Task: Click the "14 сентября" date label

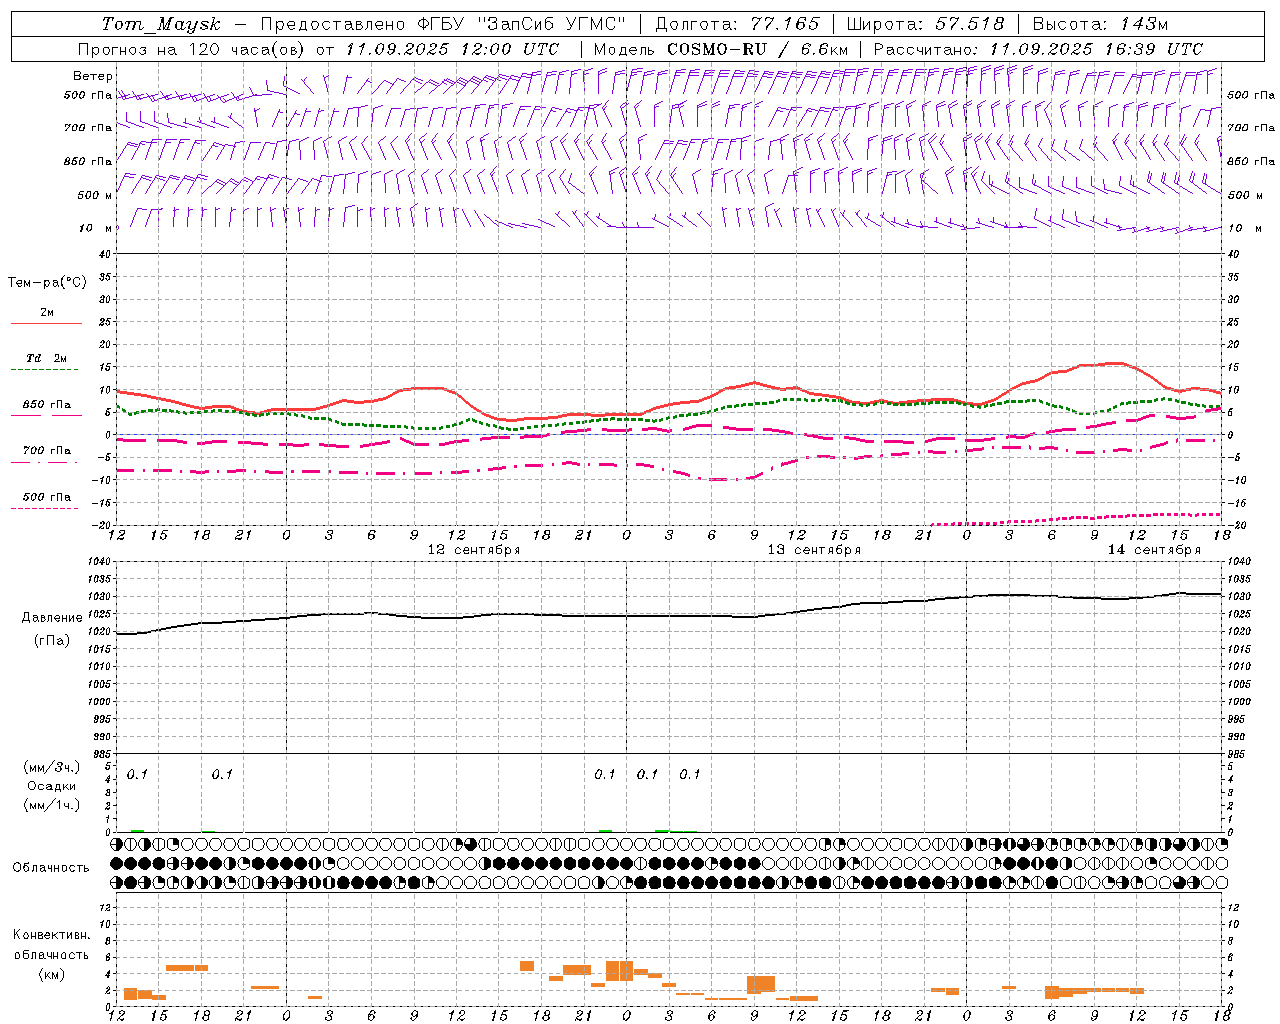Action: click(1154, 550)
